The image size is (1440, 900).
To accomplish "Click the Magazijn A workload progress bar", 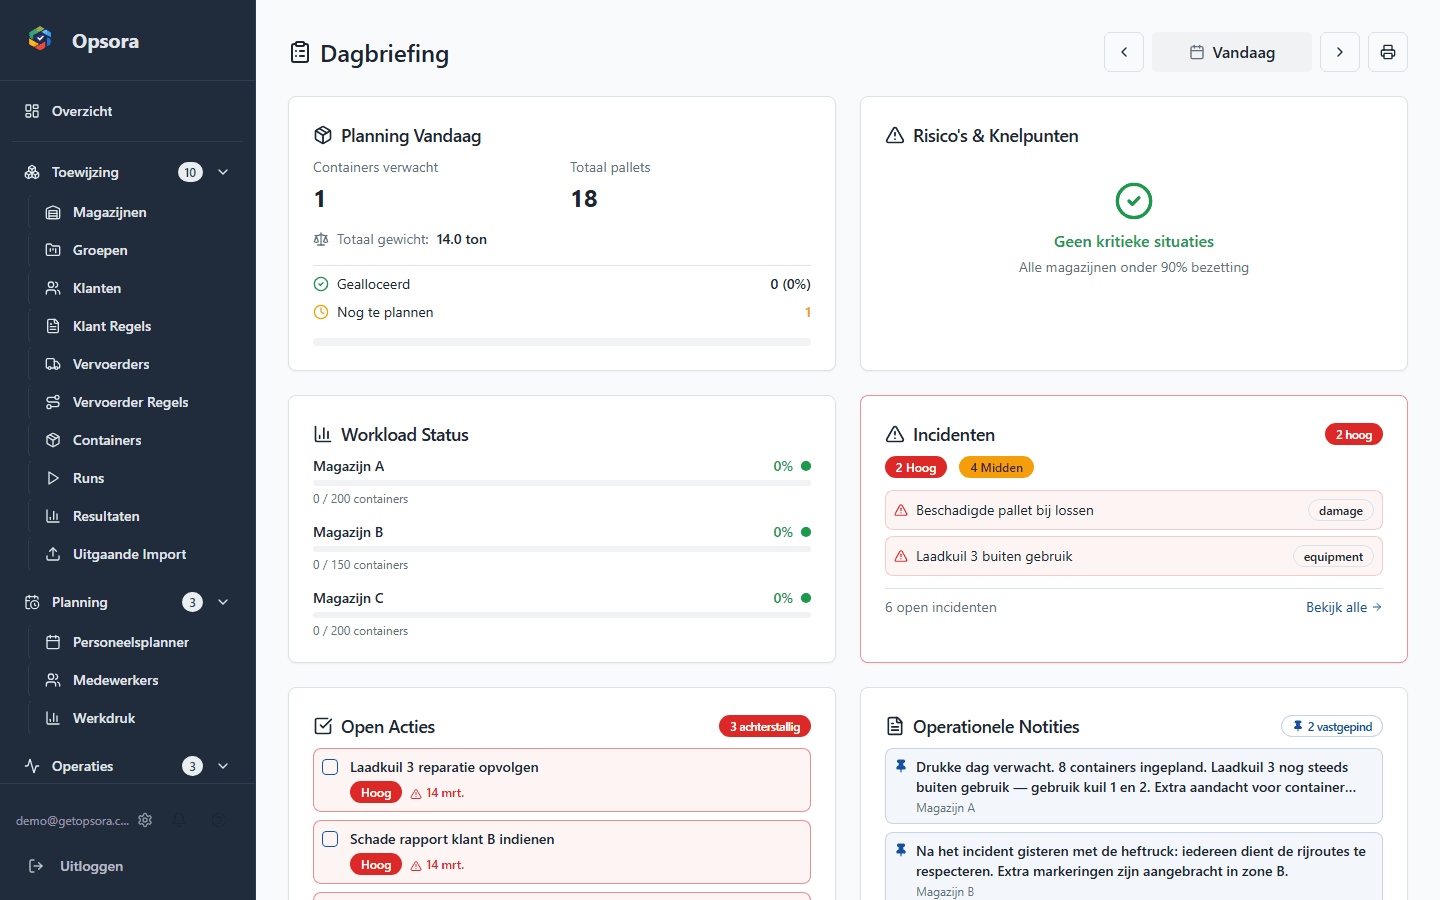I will pos(560,483).
